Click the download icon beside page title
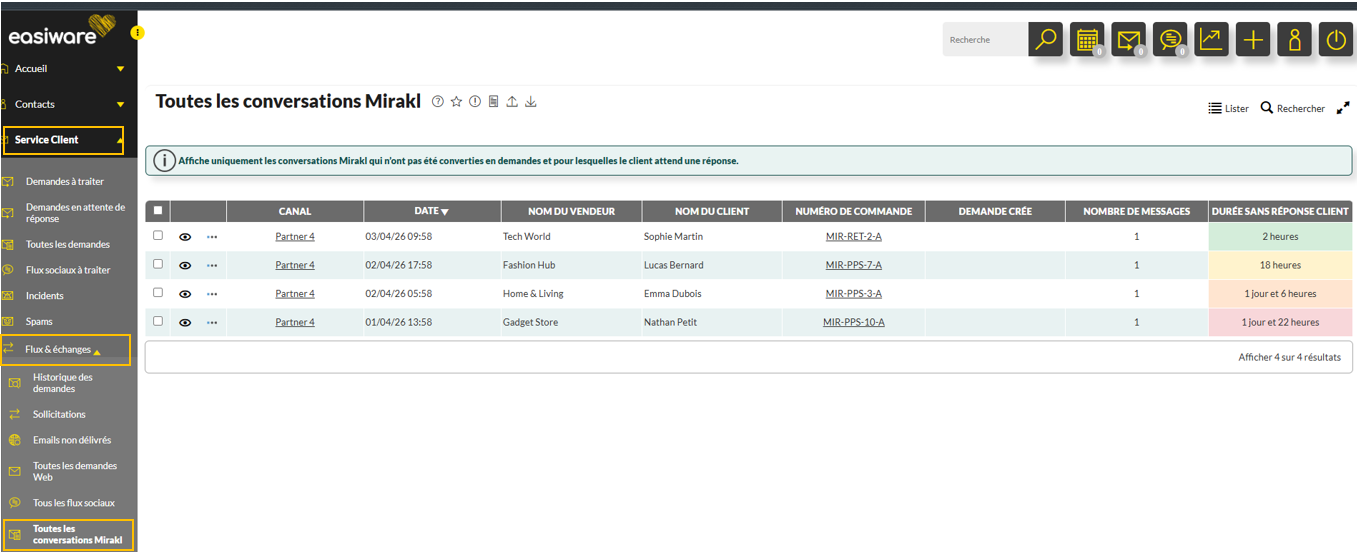 point(531,101)
